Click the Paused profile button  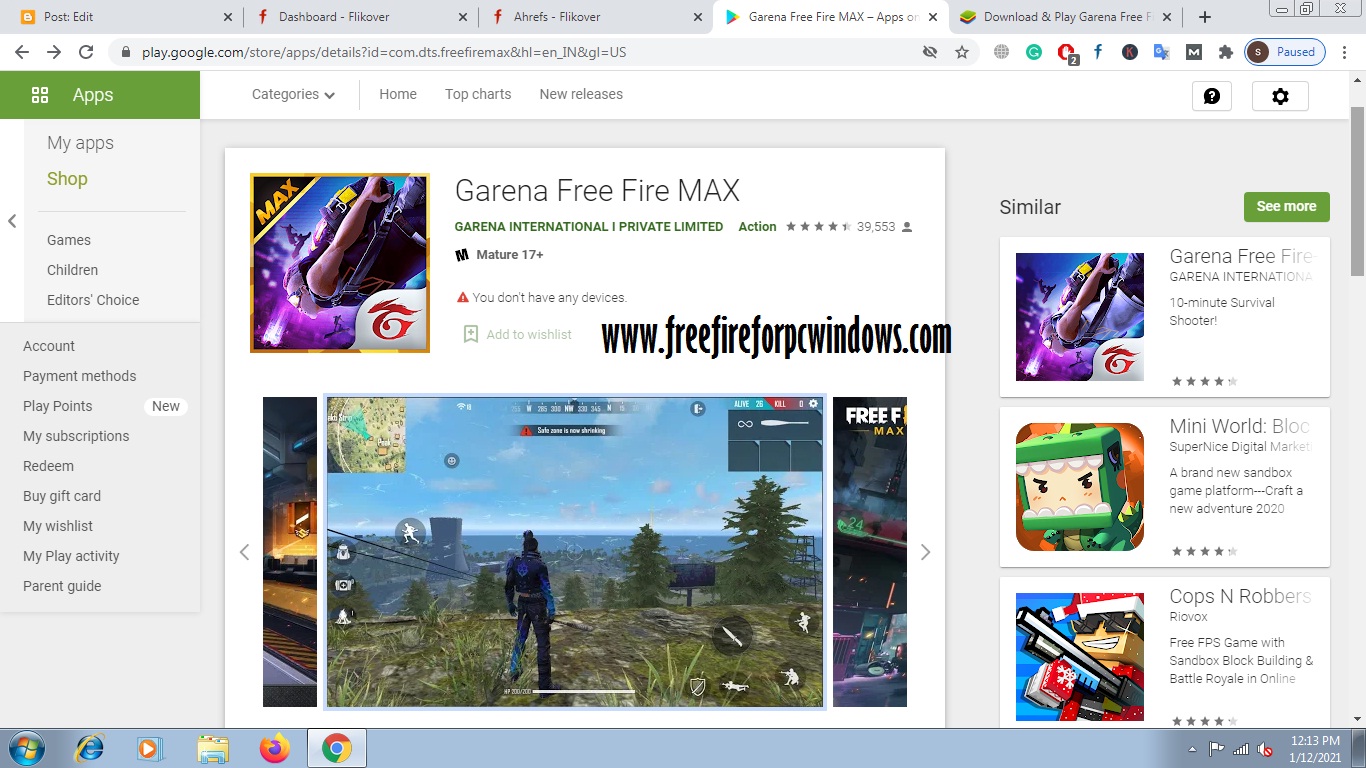pos(1286,52)
